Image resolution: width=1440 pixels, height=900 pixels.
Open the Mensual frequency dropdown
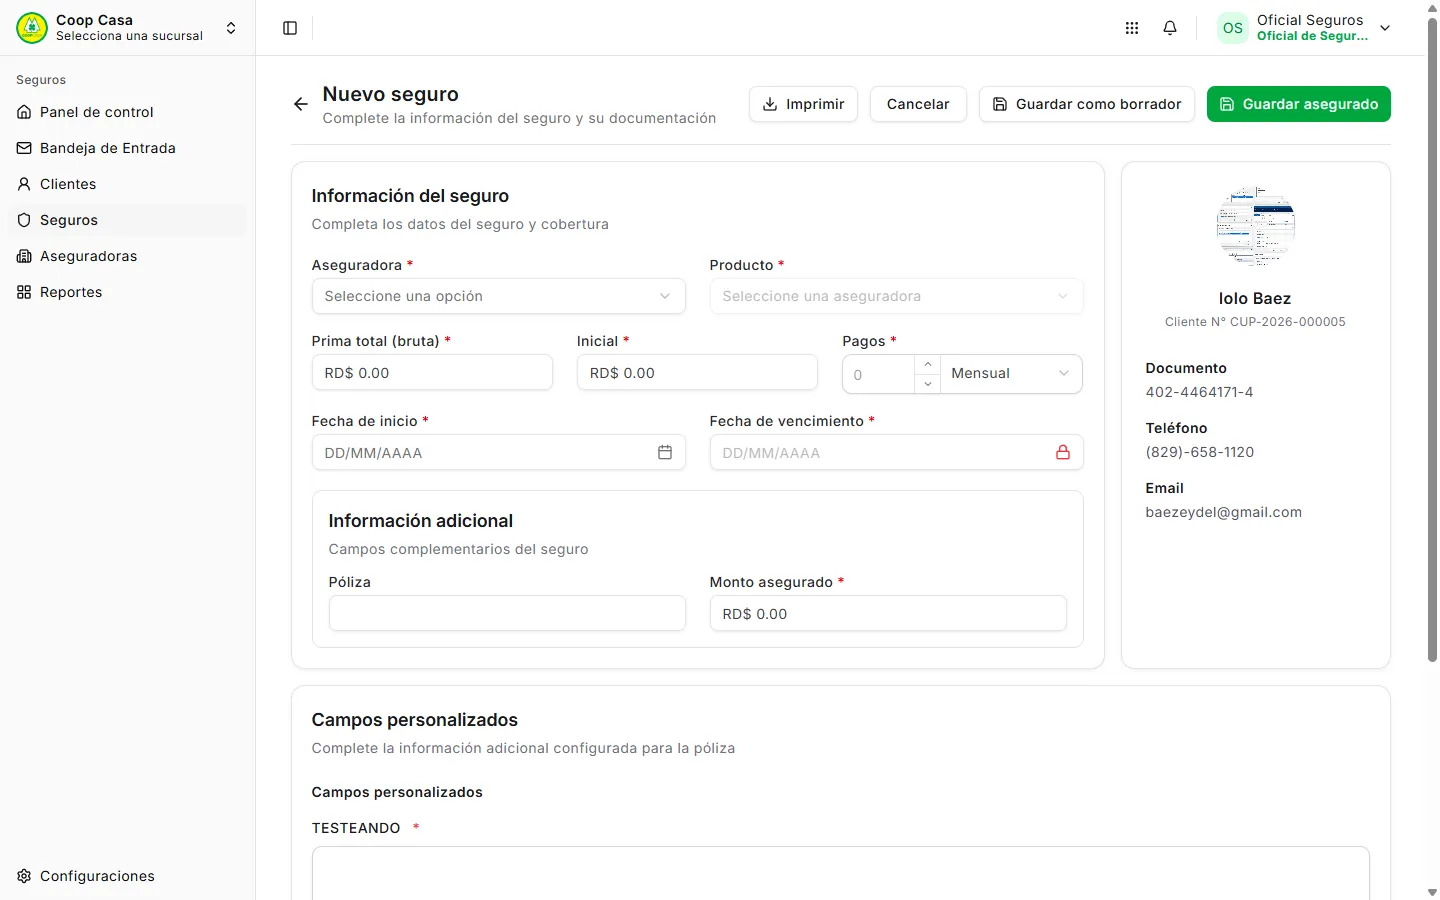tap(1011, 373)
